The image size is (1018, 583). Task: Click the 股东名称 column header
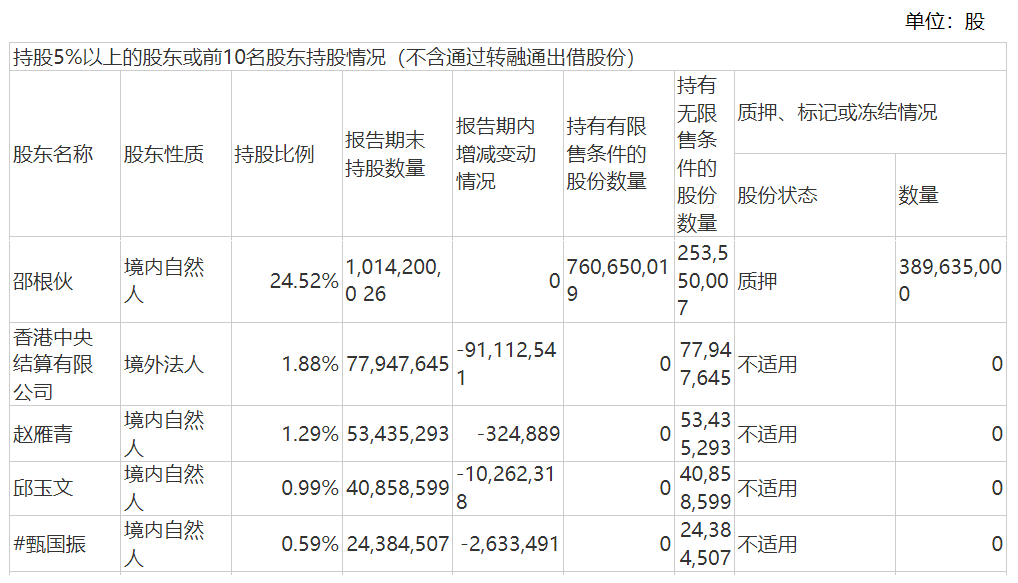pyautogui.click(x=53, y=154)
